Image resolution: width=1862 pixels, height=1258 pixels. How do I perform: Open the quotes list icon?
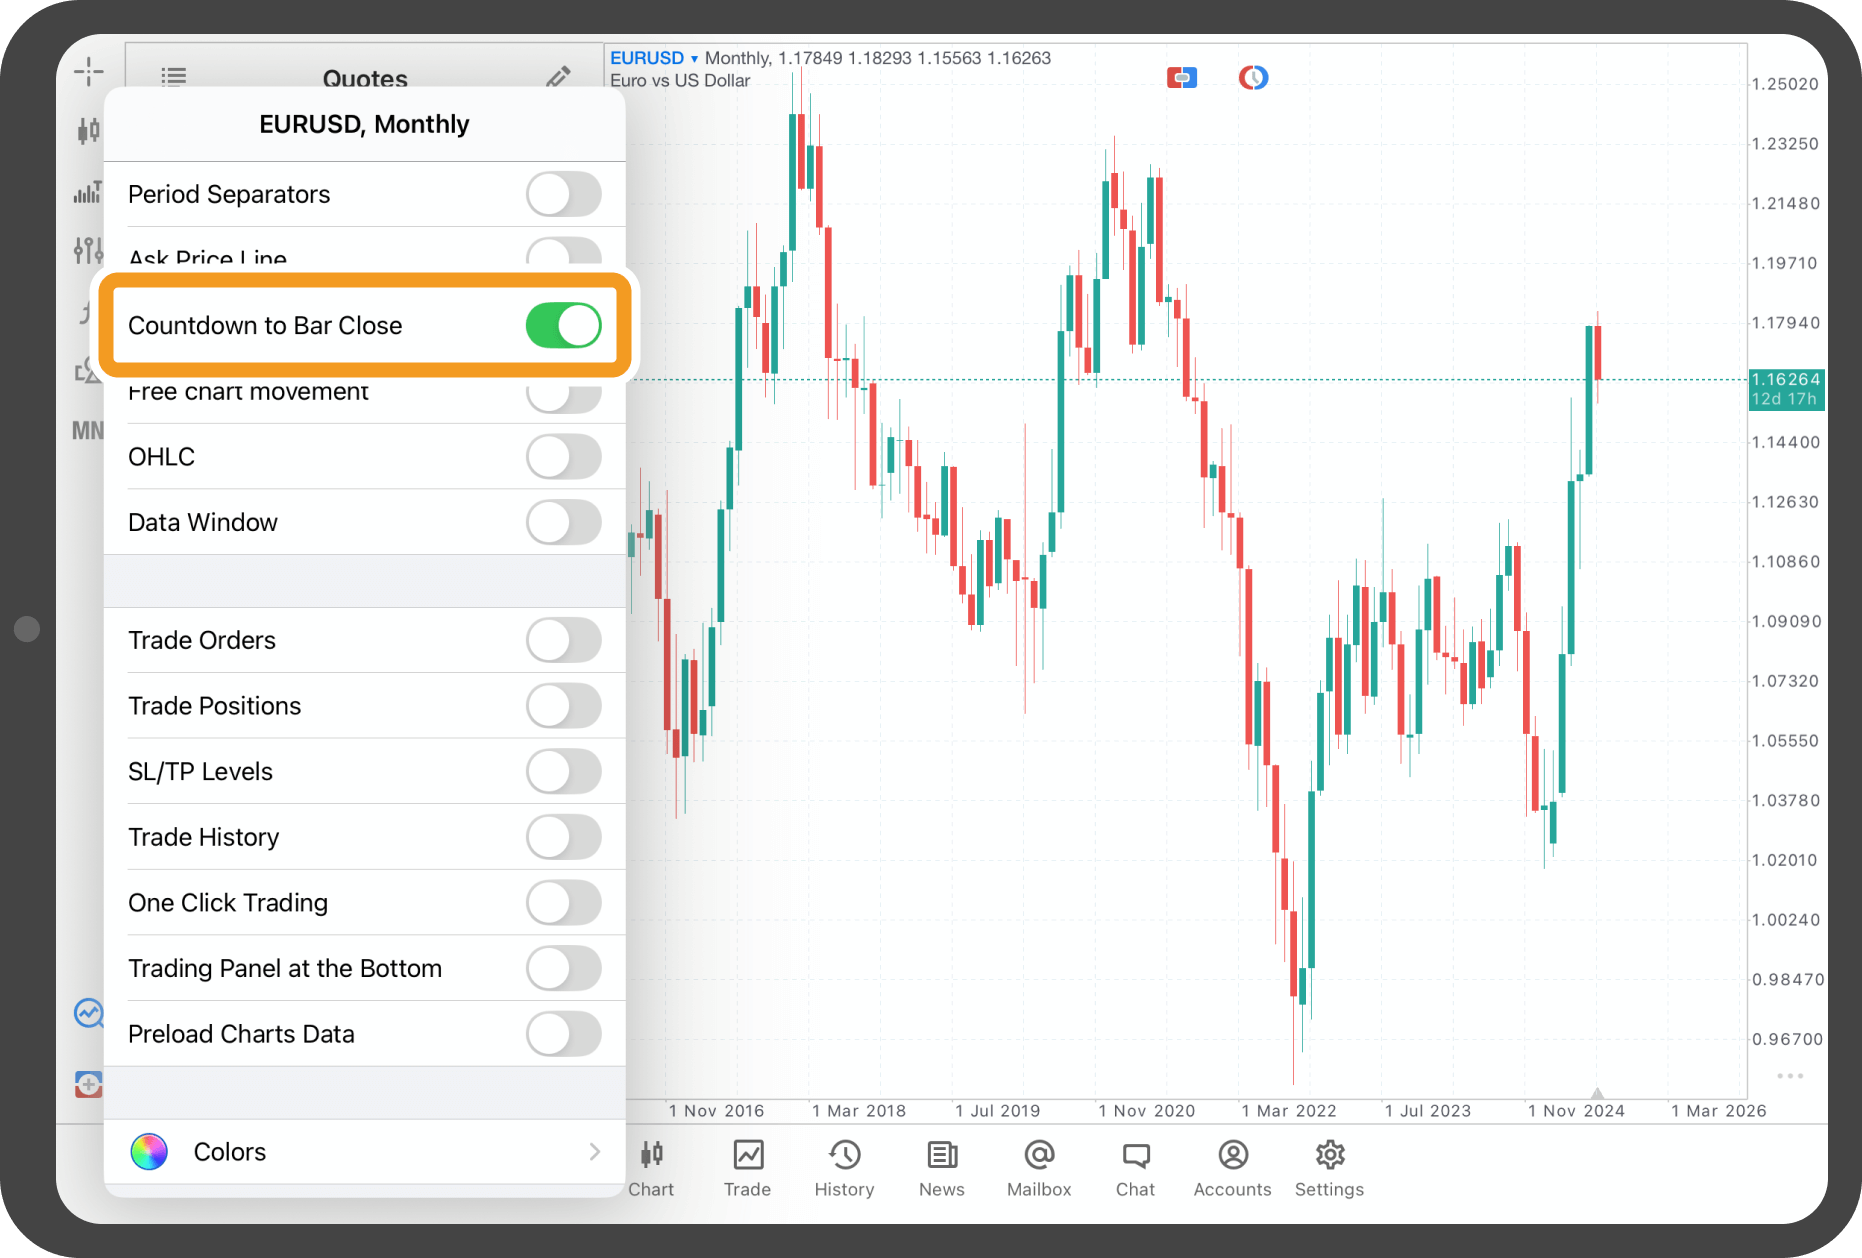click(x=174, y=77)
